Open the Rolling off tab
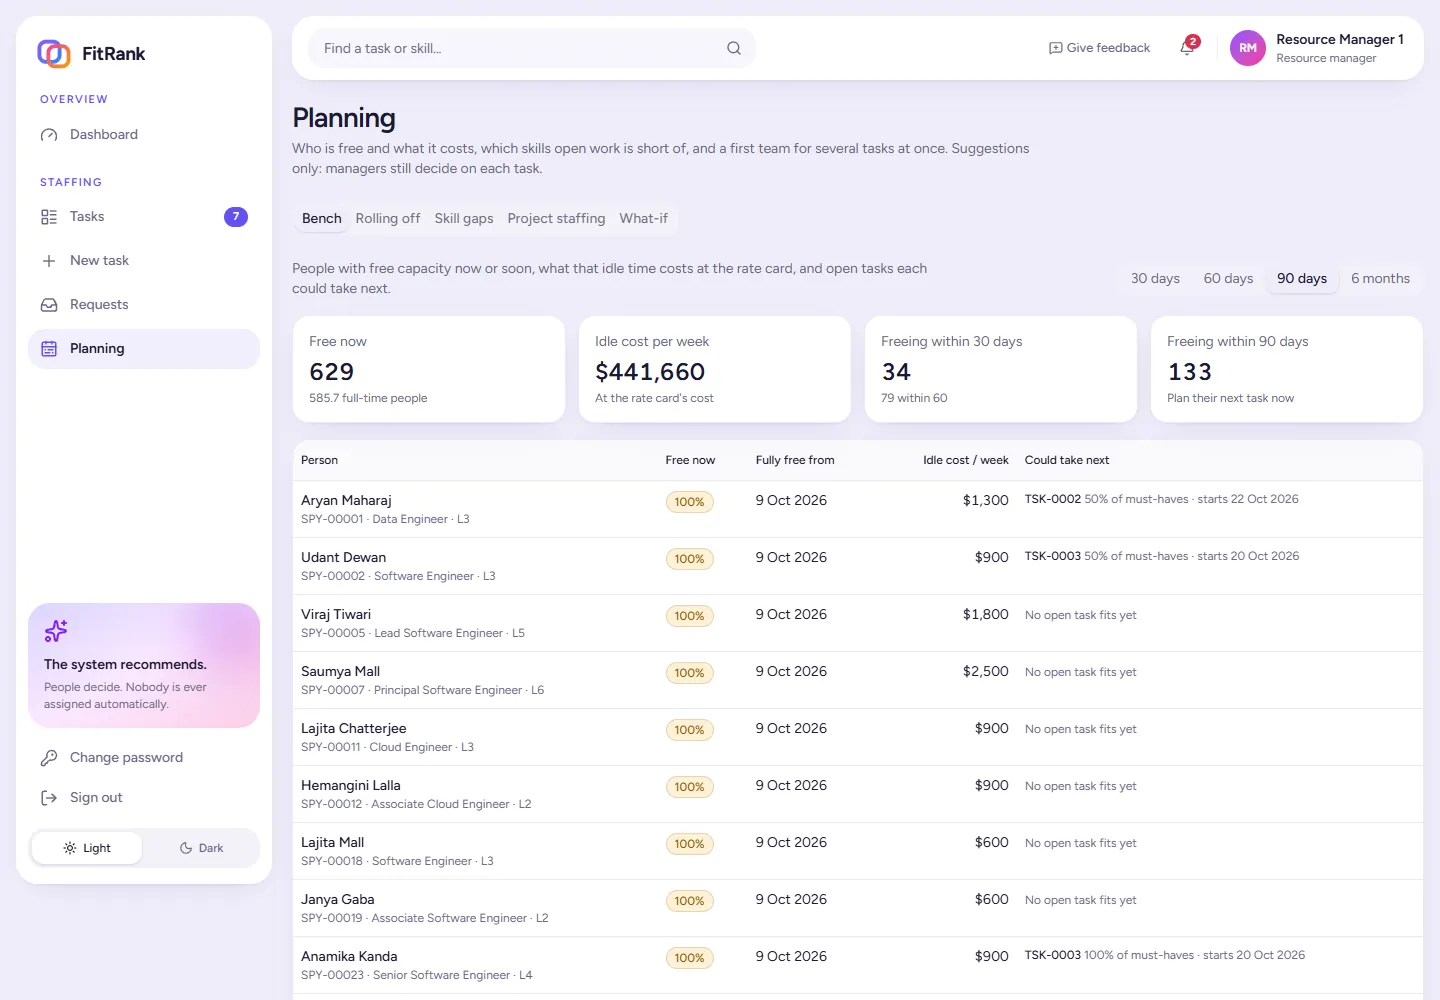Viewport: 1440px width, 1000px height. coord(388,219)
